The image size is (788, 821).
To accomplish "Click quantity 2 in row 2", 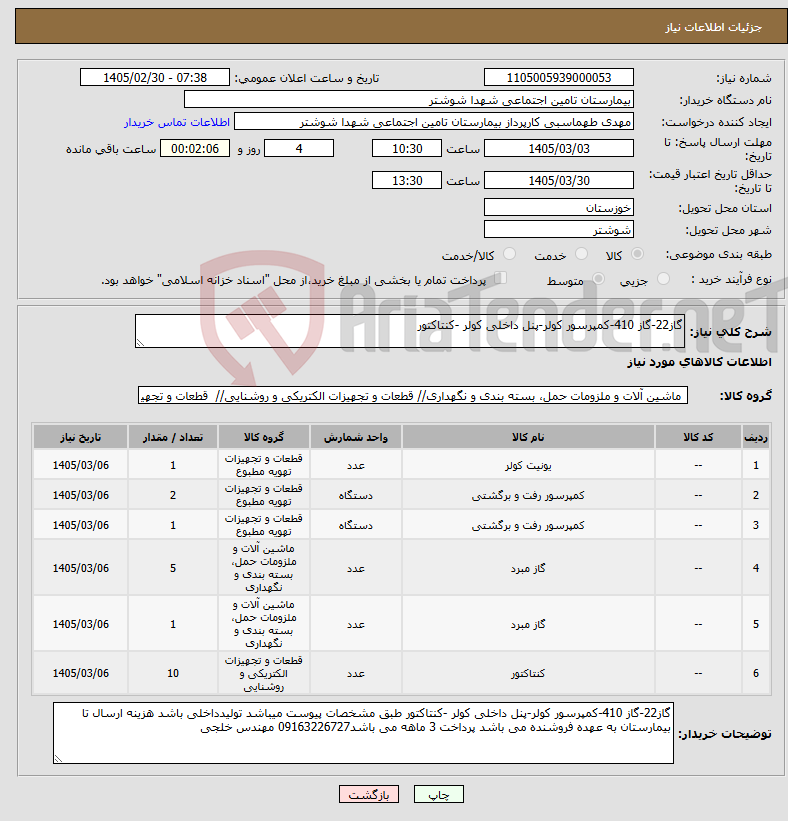I will [x=173, y=495].
